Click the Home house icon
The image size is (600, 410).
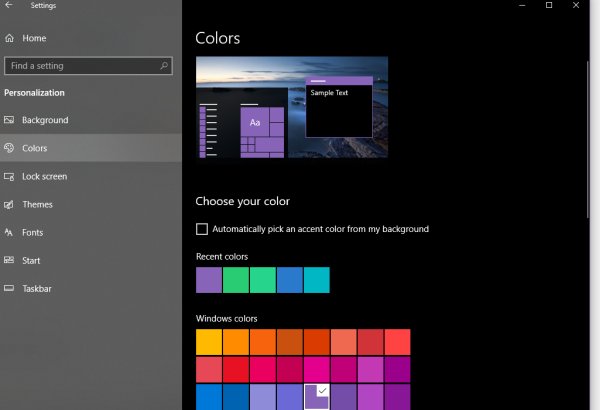pos(9,38)
